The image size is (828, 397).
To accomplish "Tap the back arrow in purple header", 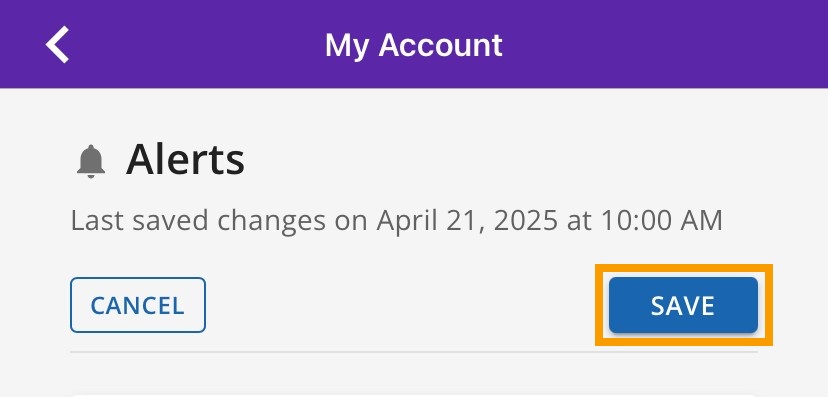I will click(x=57, y=45).
